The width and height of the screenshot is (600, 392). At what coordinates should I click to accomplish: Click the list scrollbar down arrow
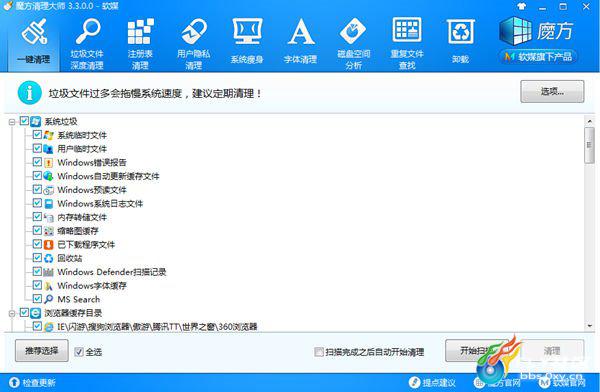pyautogui.click(x=589, y=326)
